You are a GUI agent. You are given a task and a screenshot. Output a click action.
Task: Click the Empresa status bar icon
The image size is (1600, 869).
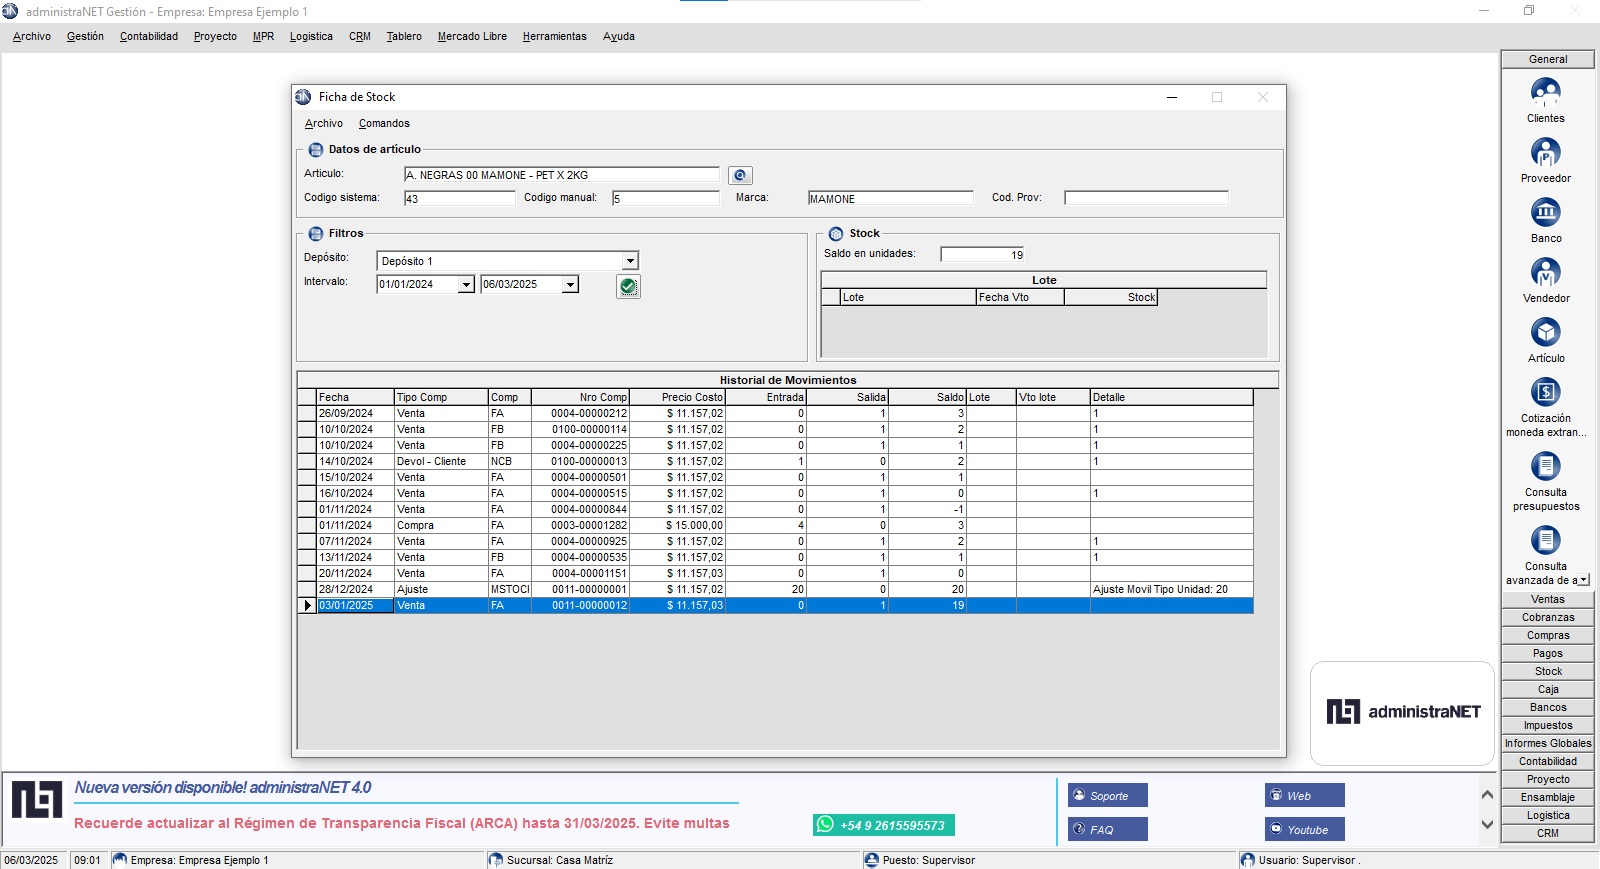(x=120, y=860)
